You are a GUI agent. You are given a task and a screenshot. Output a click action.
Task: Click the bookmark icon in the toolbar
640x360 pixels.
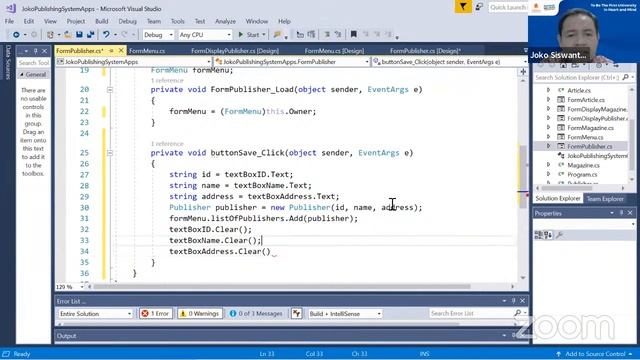click(x=354, y=35)
